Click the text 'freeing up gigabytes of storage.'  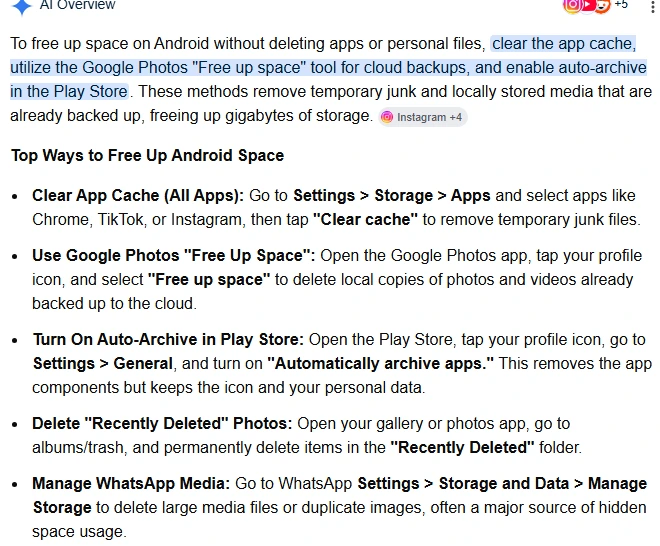point(261,116)
